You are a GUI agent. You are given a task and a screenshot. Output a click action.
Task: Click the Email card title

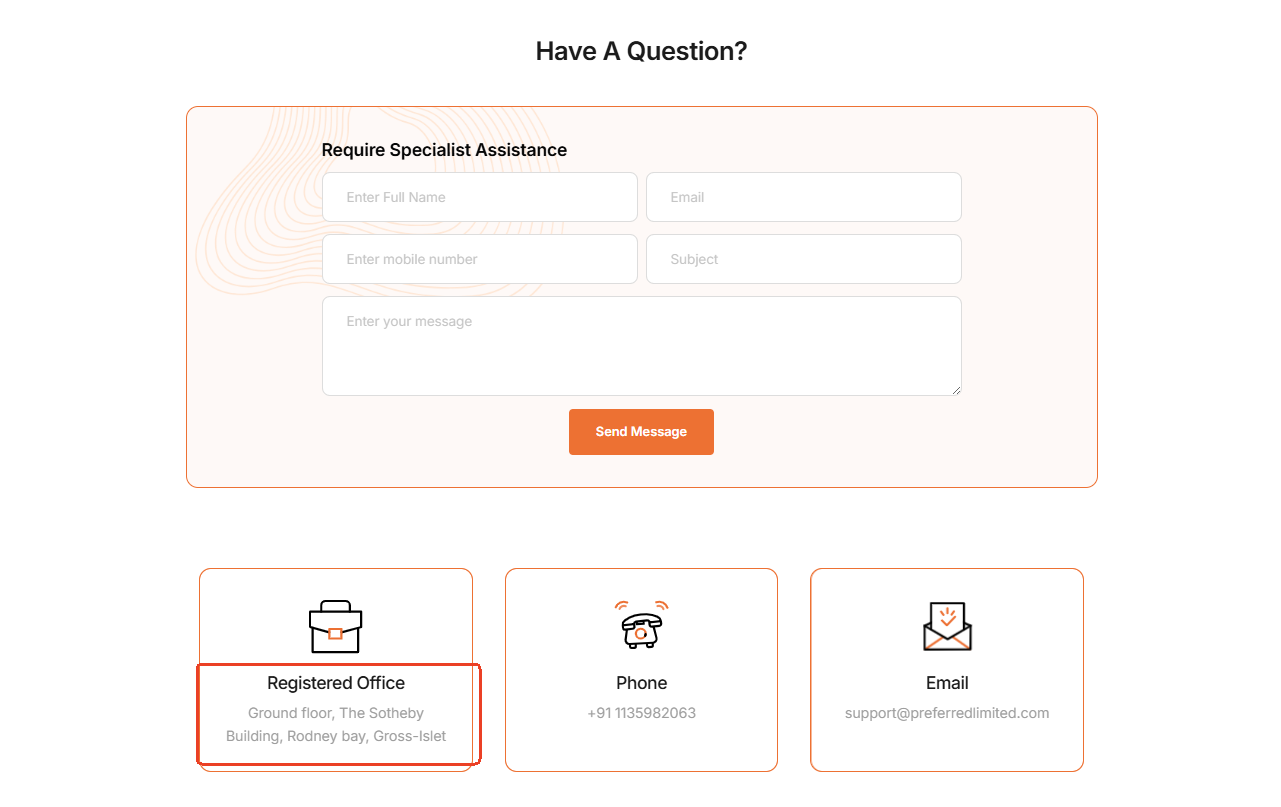point(947,683)
